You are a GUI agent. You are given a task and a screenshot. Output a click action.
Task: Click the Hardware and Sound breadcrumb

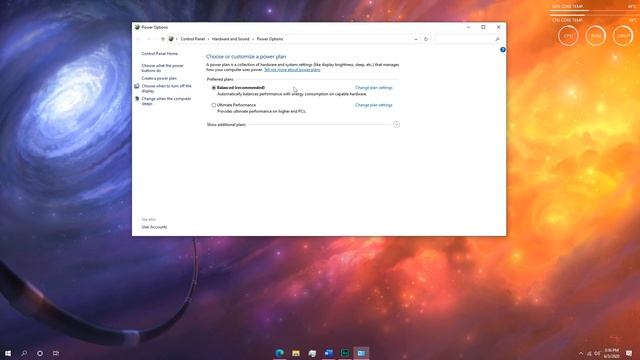pyautogui.click(x=231, y=39)
